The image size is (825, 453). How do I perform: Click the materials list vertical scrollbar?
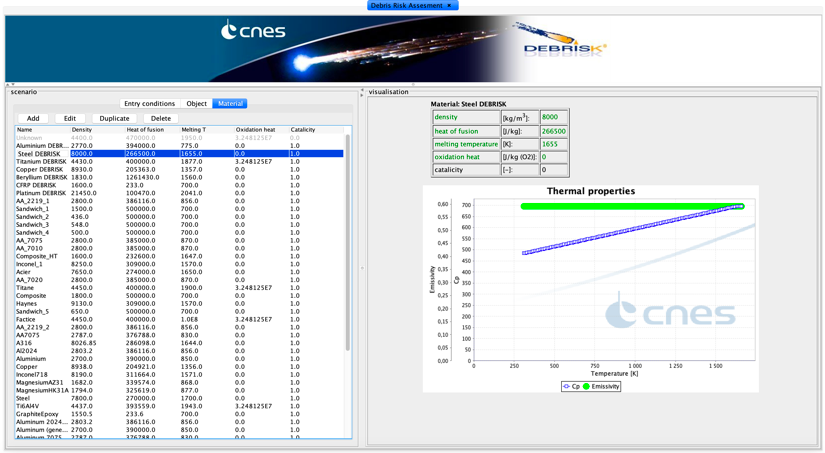click(348, 240)
